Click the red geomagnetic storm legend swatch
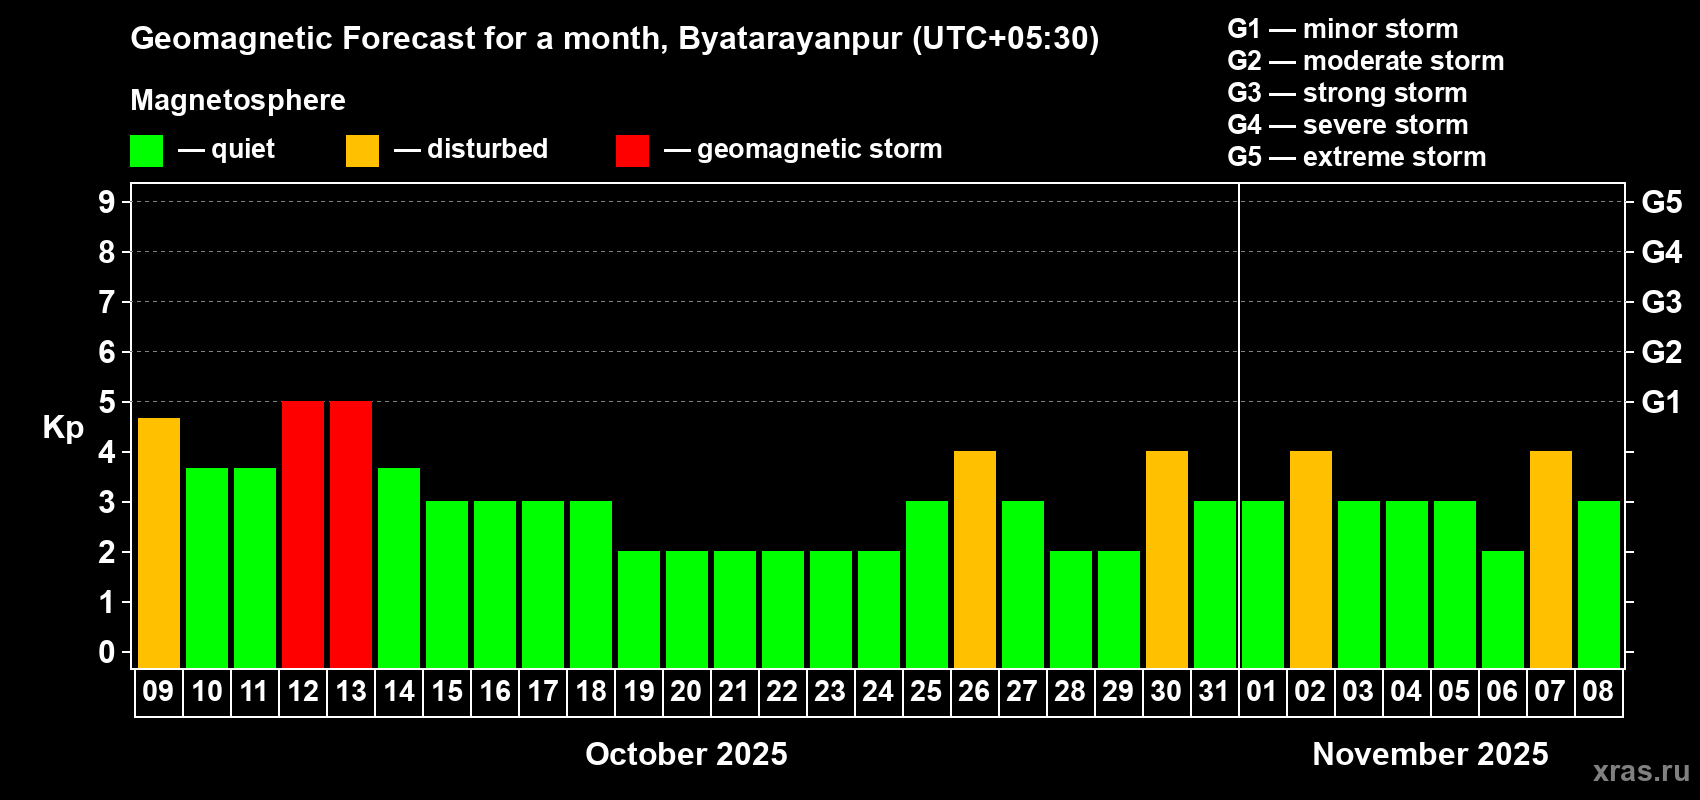This screenshot has height=800, width=1700. pyautogui.click(x=633, y=151)
